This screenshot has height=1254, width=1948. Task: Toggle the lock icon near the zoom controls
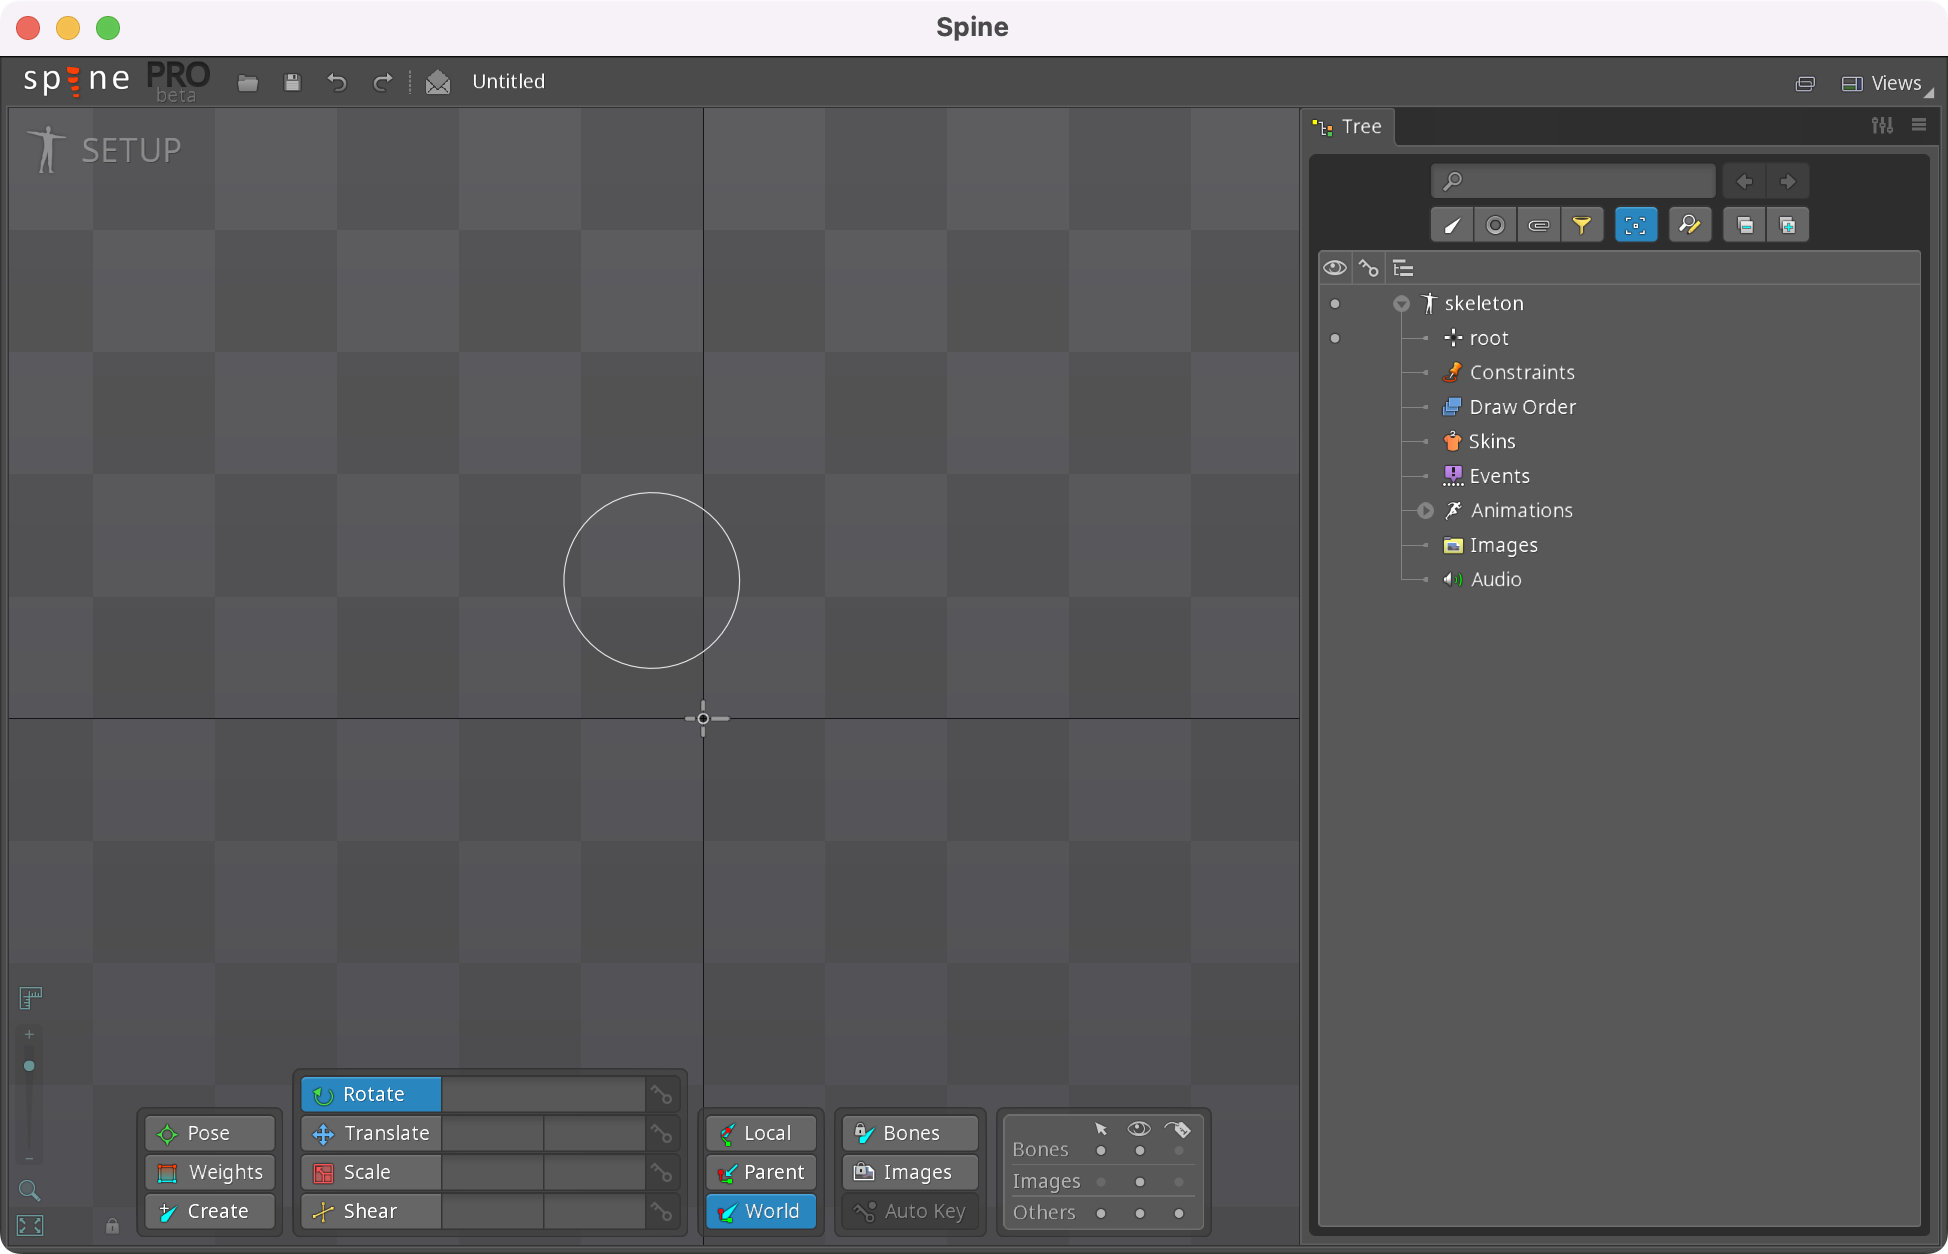111,1225
